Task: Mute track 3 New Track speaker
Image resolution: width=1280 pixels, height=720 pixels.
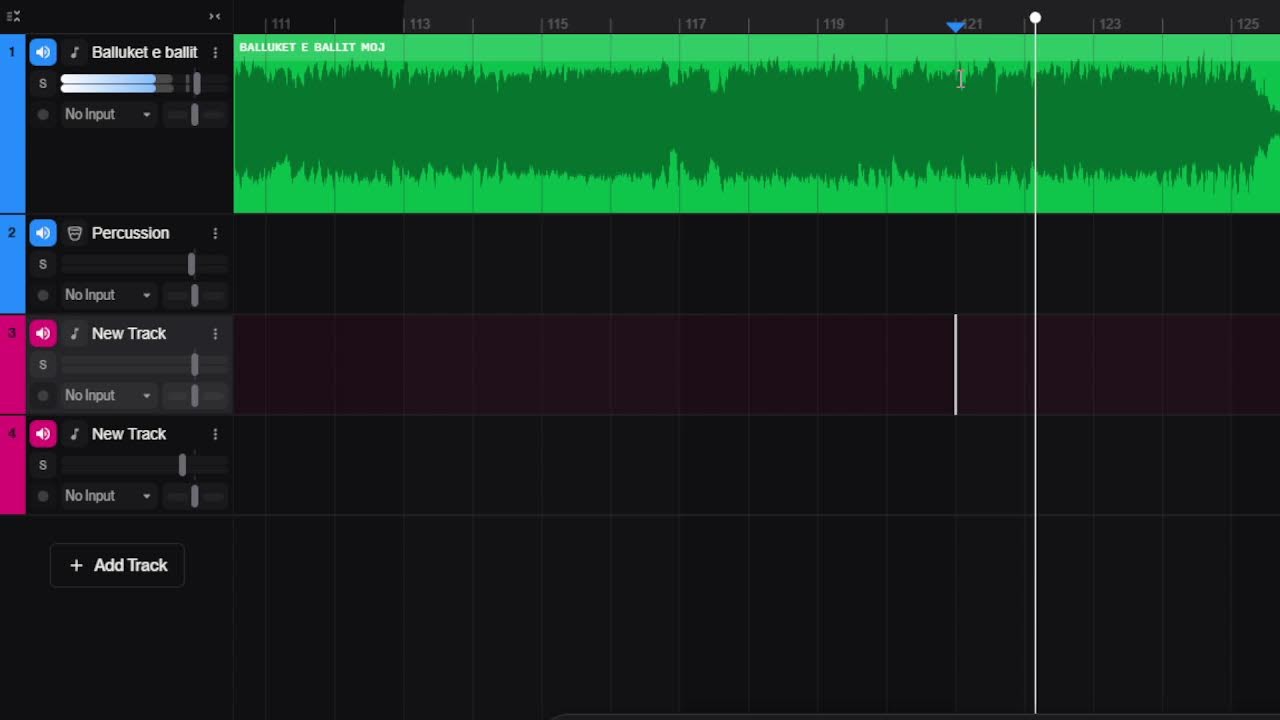Action: (x=43, y=333)
